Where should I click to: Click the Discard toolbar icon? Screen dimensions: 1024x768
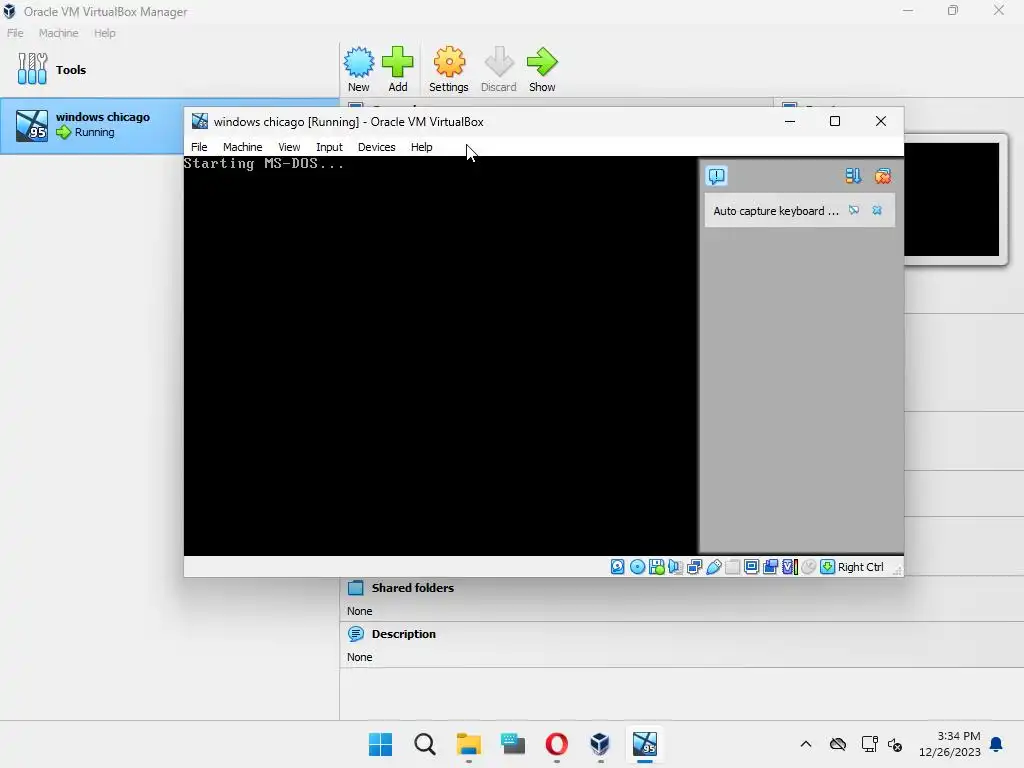pyautogui.click(x=499, y=69)
